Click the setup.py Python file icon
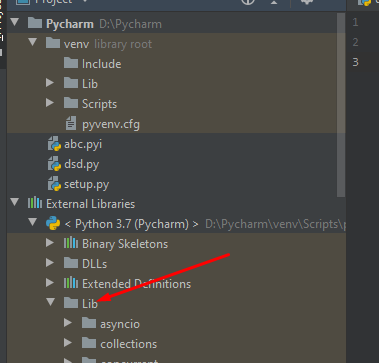Viewport: 379px width, 363px height. tap(54, 184)
